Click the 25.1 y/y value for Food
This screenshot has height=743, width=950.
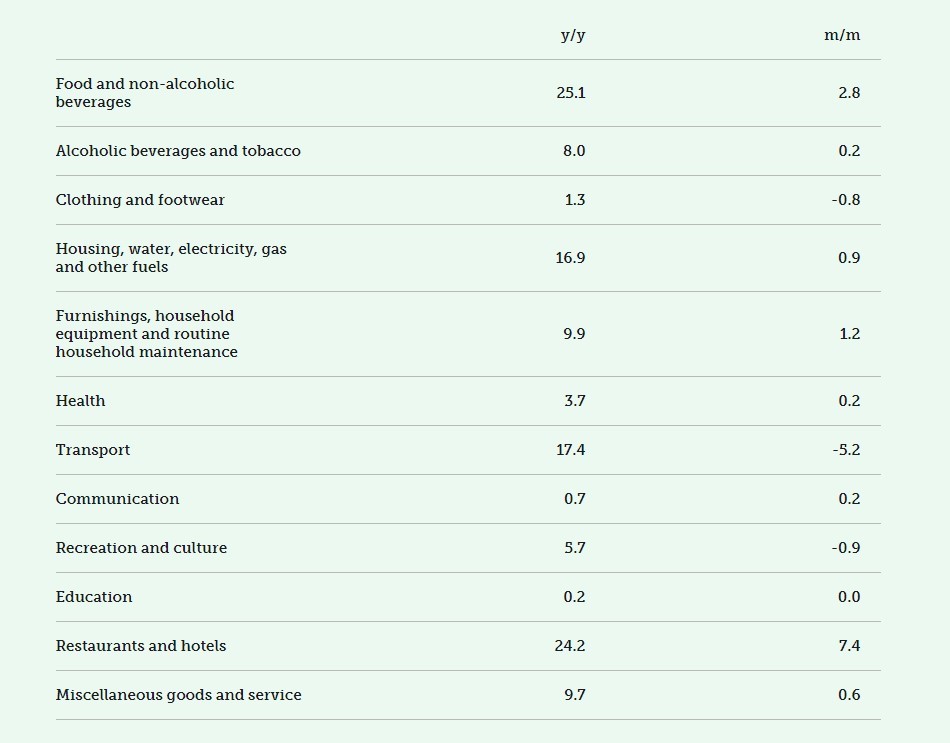point(571,93)
